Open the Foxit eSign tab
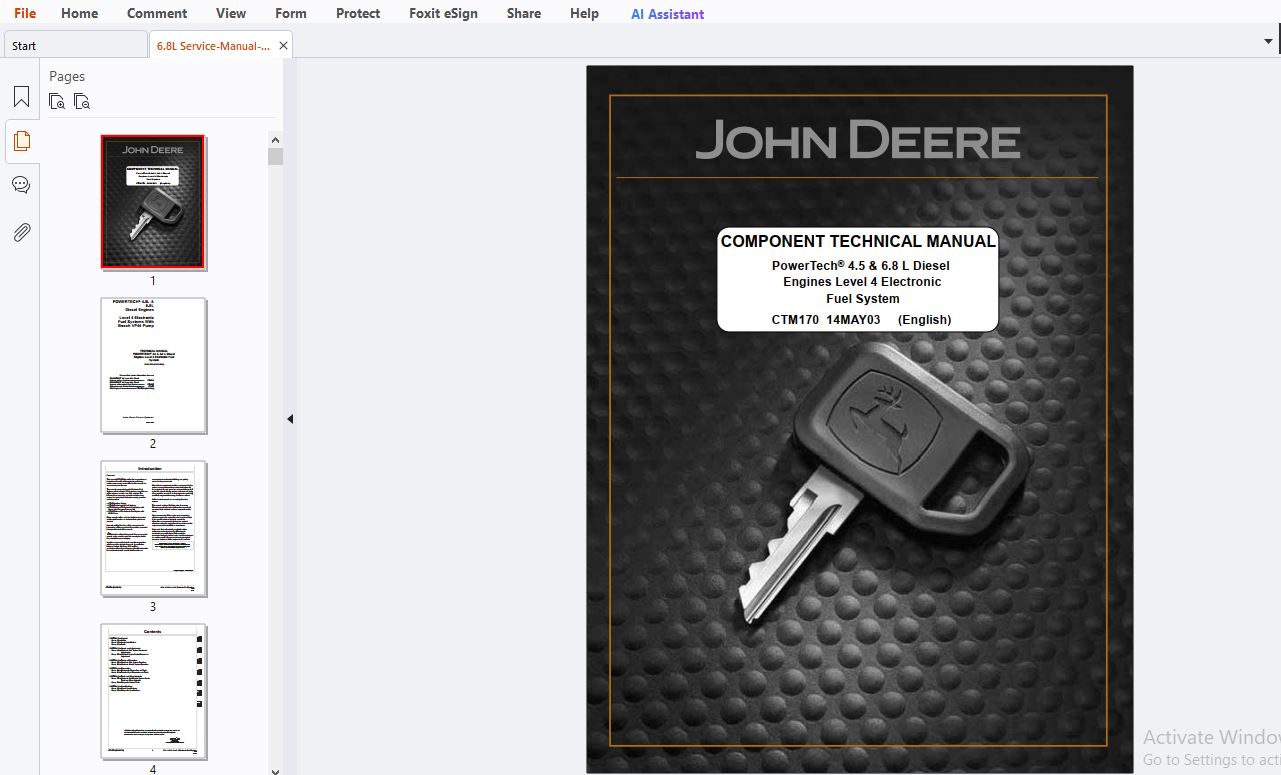1281x775 pixels. click(443, 13)
